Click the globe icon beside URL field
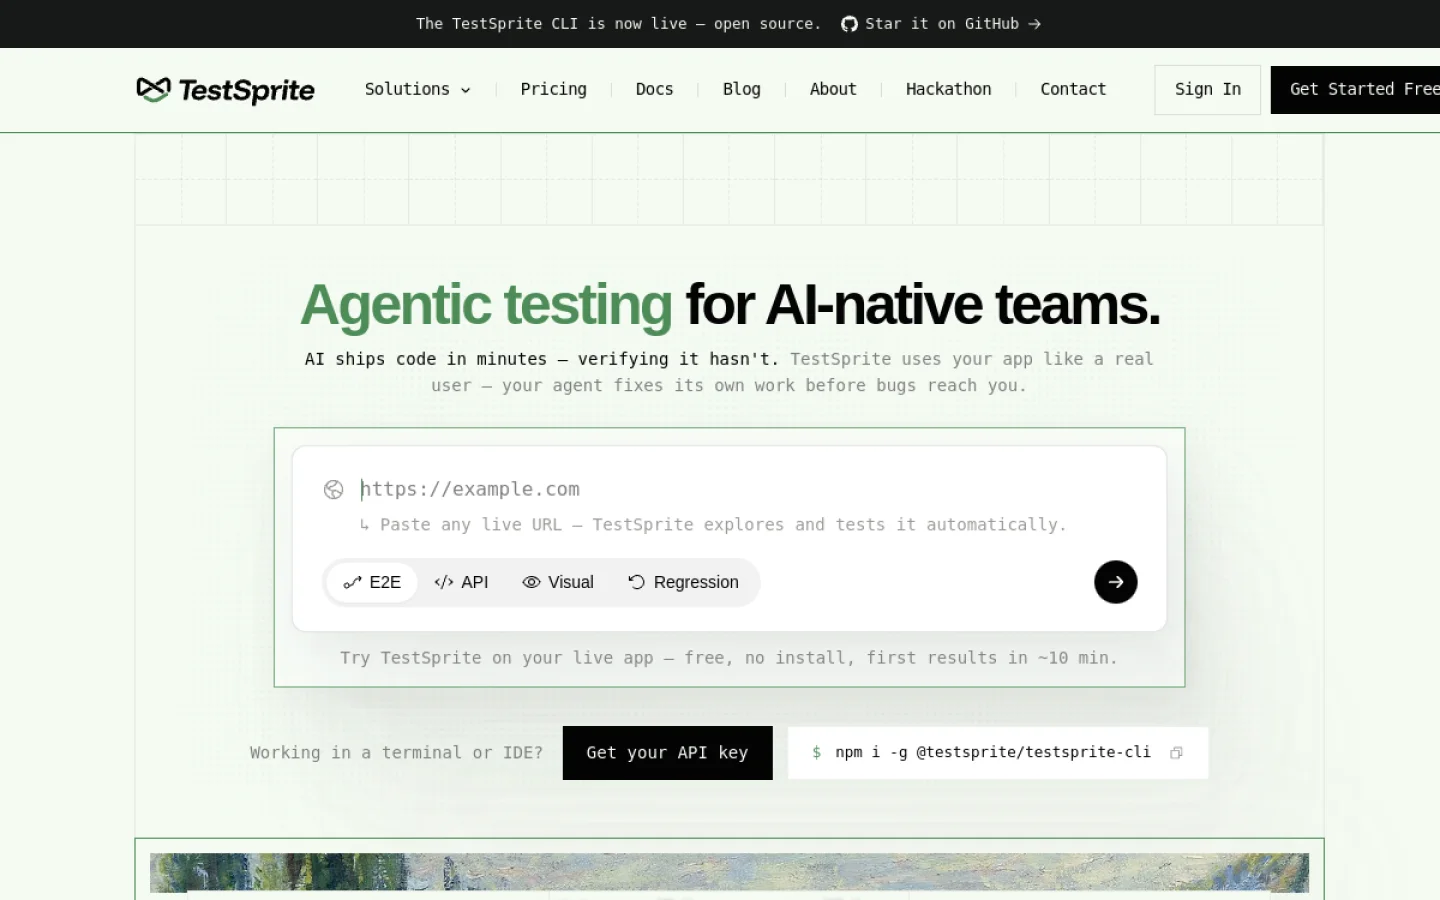This screenshot has width=1440, height=900. (334, 489)
